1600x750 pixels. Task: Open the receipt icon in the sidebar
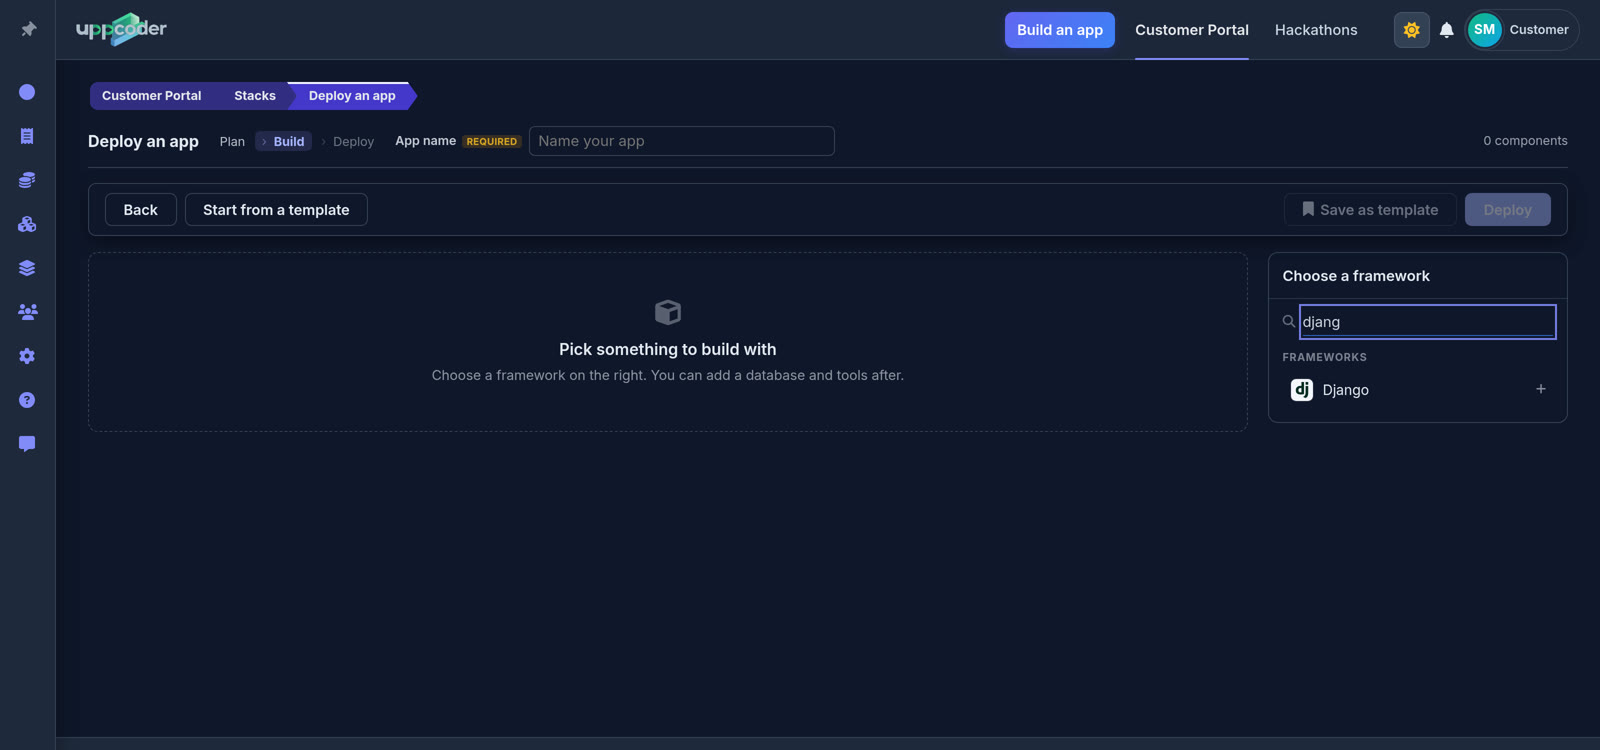27,136
